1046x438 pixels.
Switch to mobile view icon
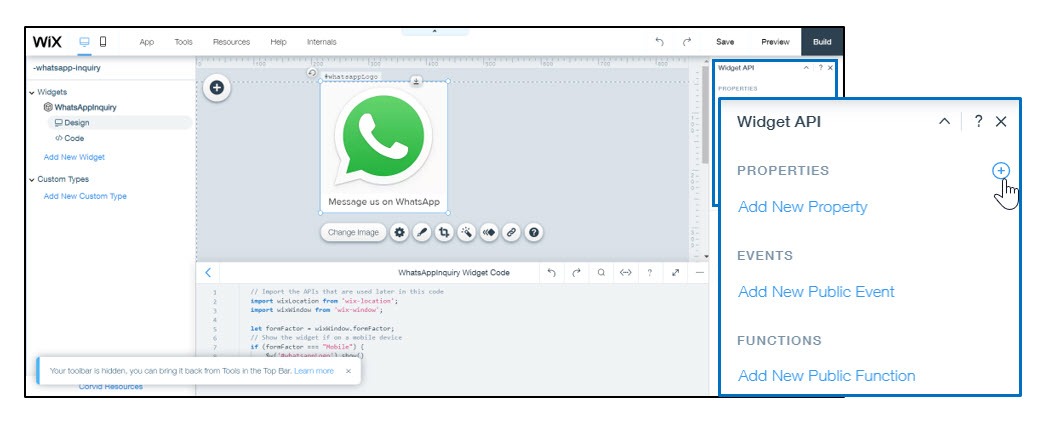[103, 41]
